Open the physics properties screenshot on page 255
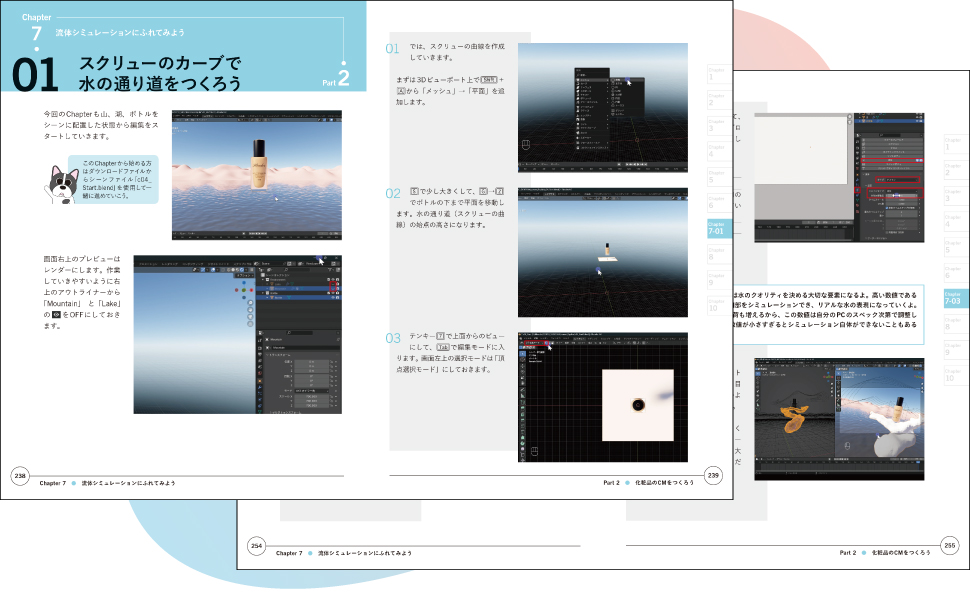Viewport: 970px width, 600px height. pos(839,178)
